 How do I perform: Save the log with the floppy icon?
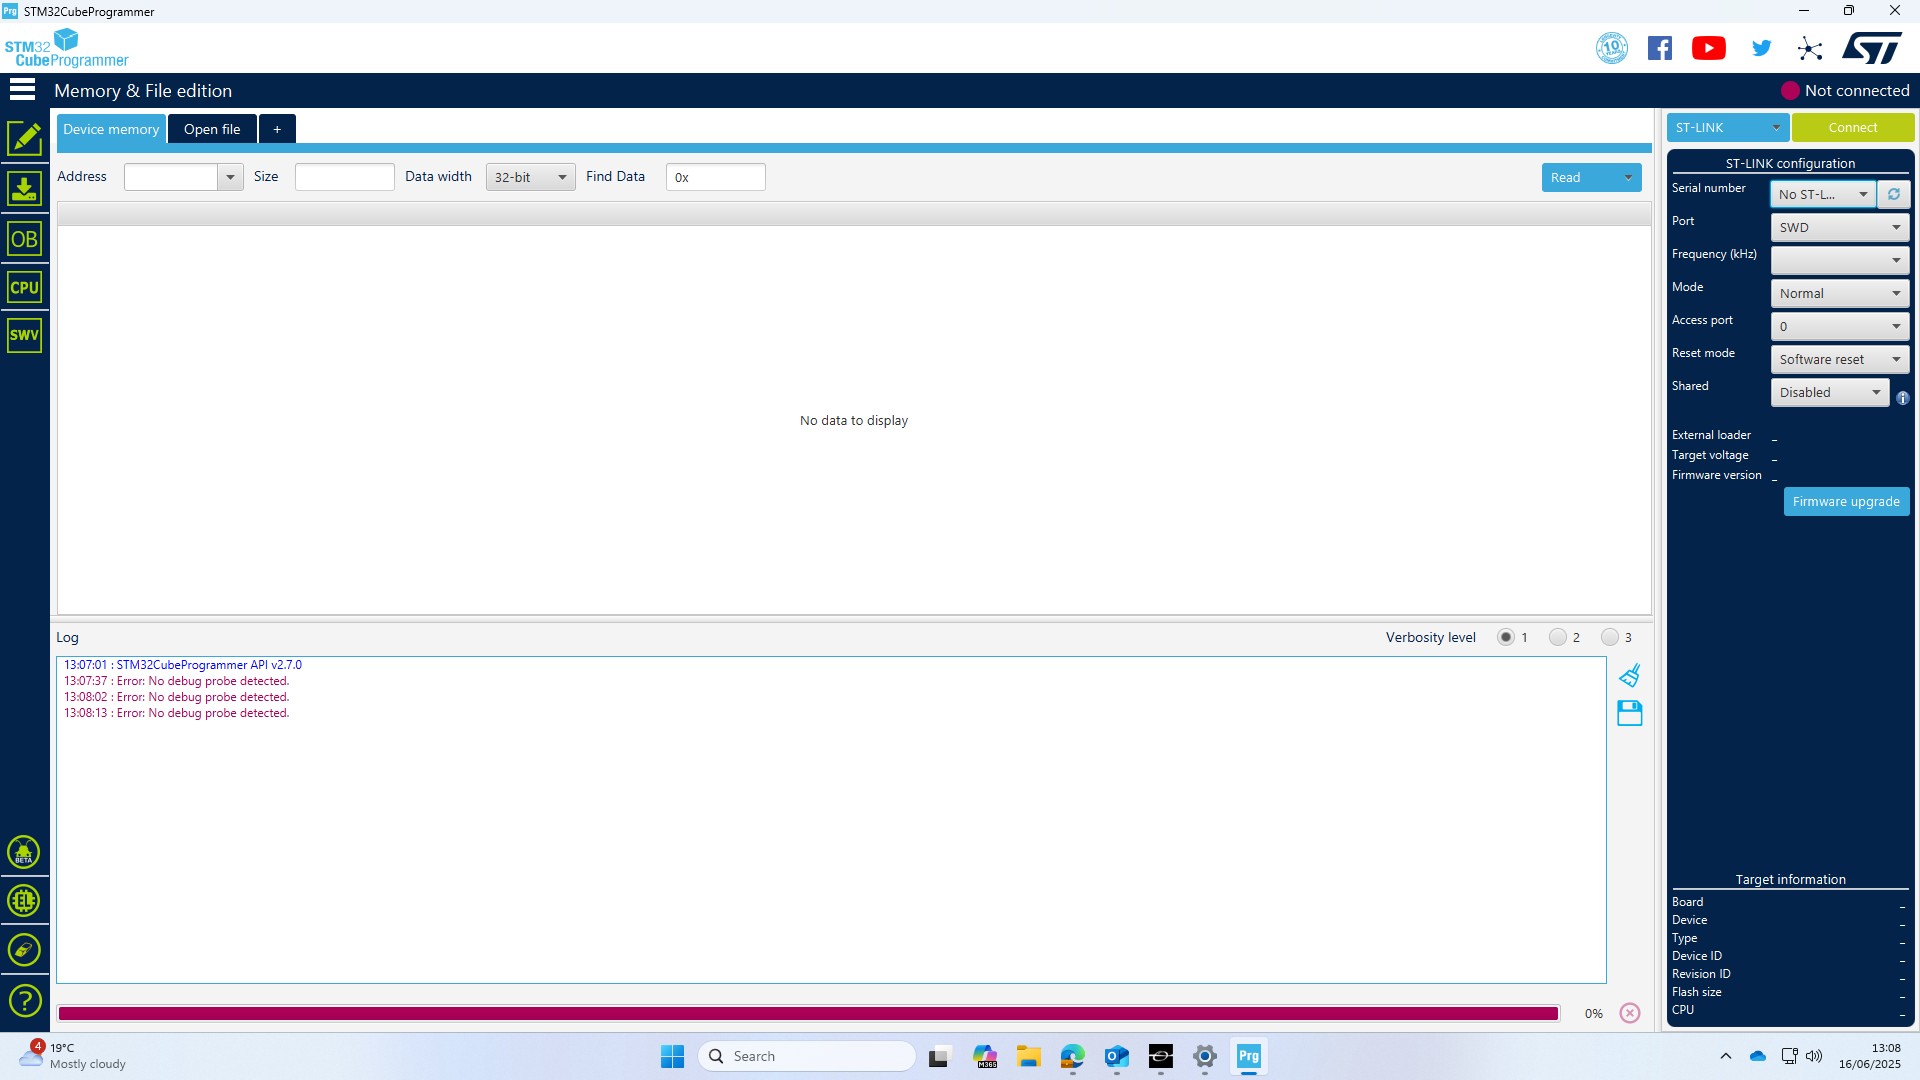(1630, 713)
